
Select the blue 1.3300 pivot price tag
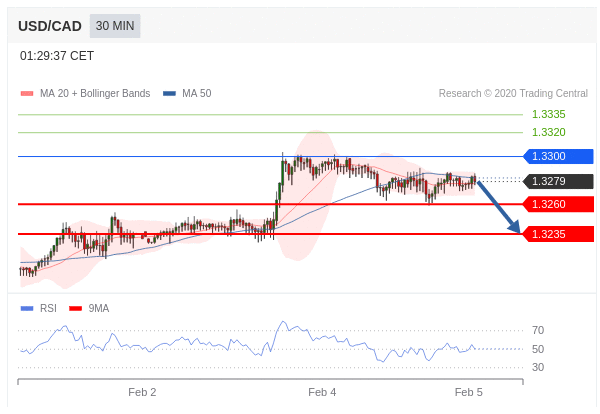coord(558,156)
